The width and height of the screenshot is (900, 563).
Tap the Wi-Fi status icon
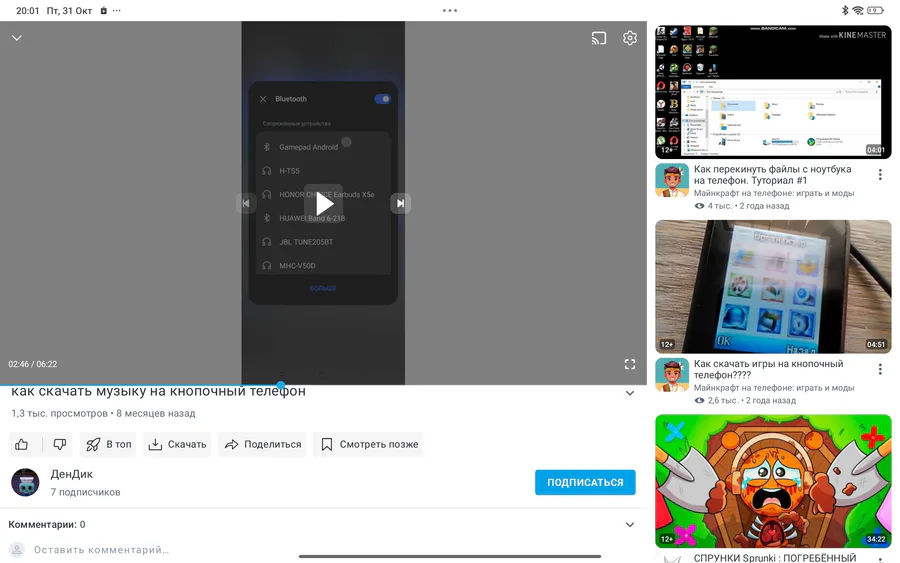tap(858, 10)
